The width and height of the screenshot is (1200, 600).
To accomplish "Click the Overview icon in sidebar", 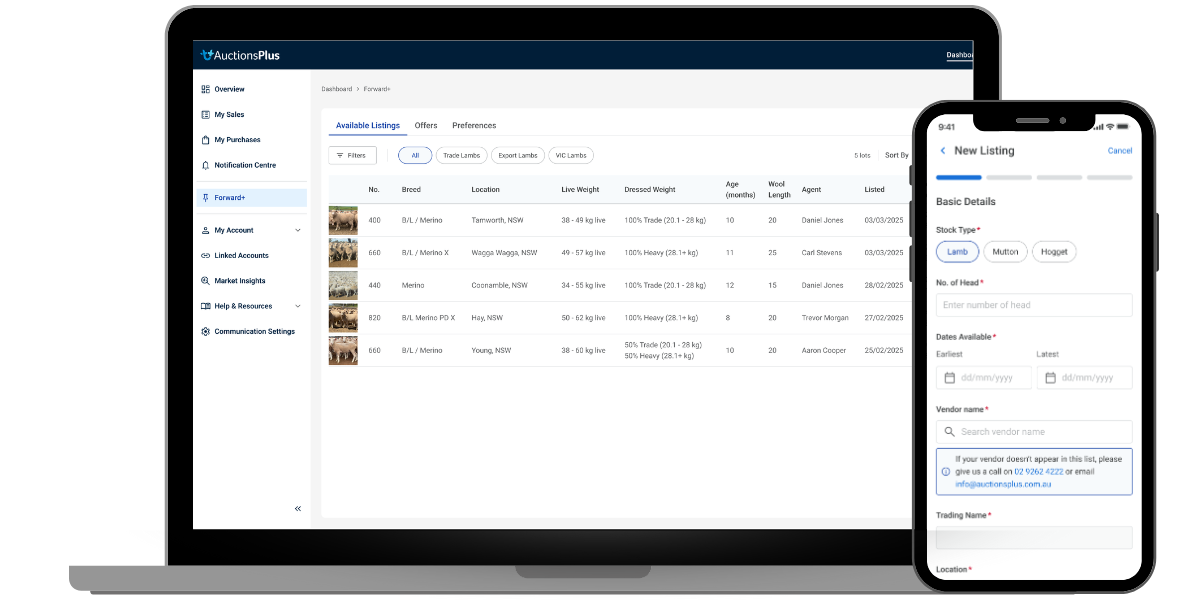I will point(205,89).
